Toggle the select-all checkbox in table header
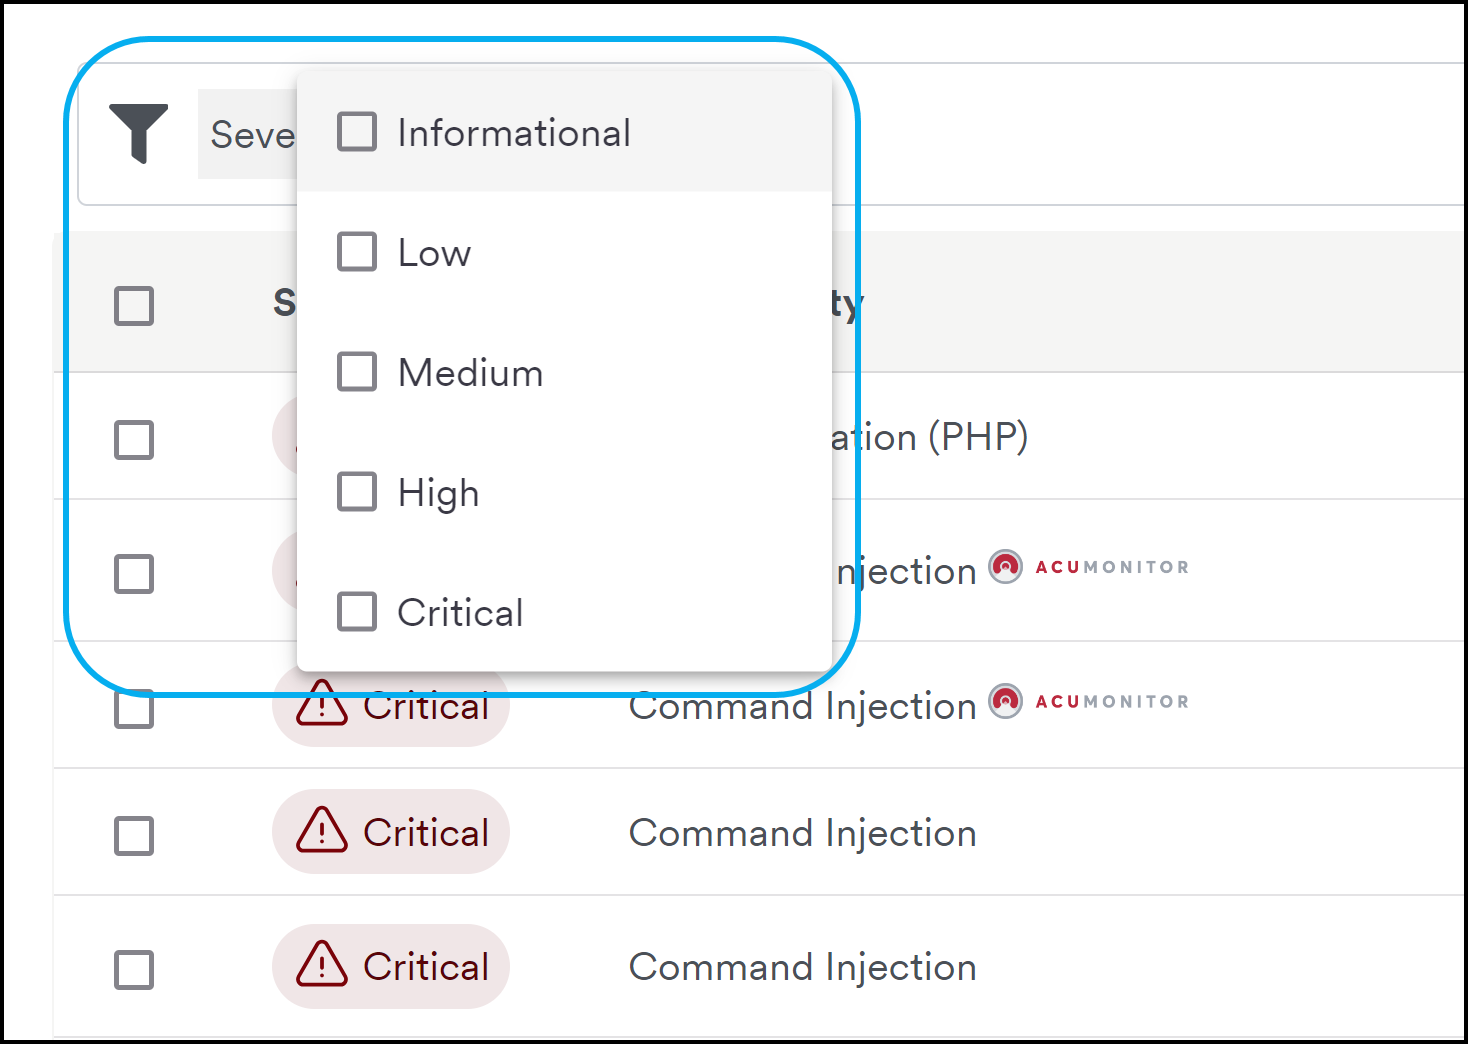Image resolution: width=1468 pixels, height=1044 pixels. tap(134, 306)
